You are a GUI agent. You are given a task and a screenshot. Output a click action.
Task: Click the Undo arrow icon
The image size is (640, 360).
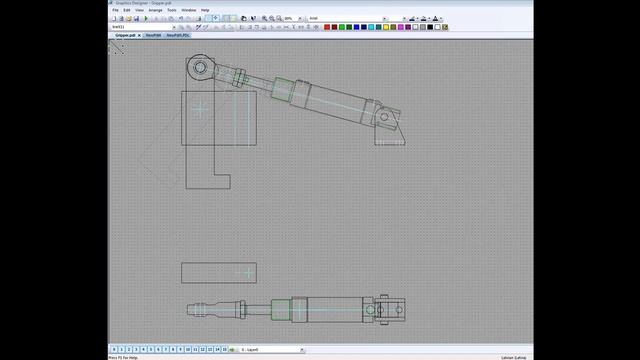181,18
